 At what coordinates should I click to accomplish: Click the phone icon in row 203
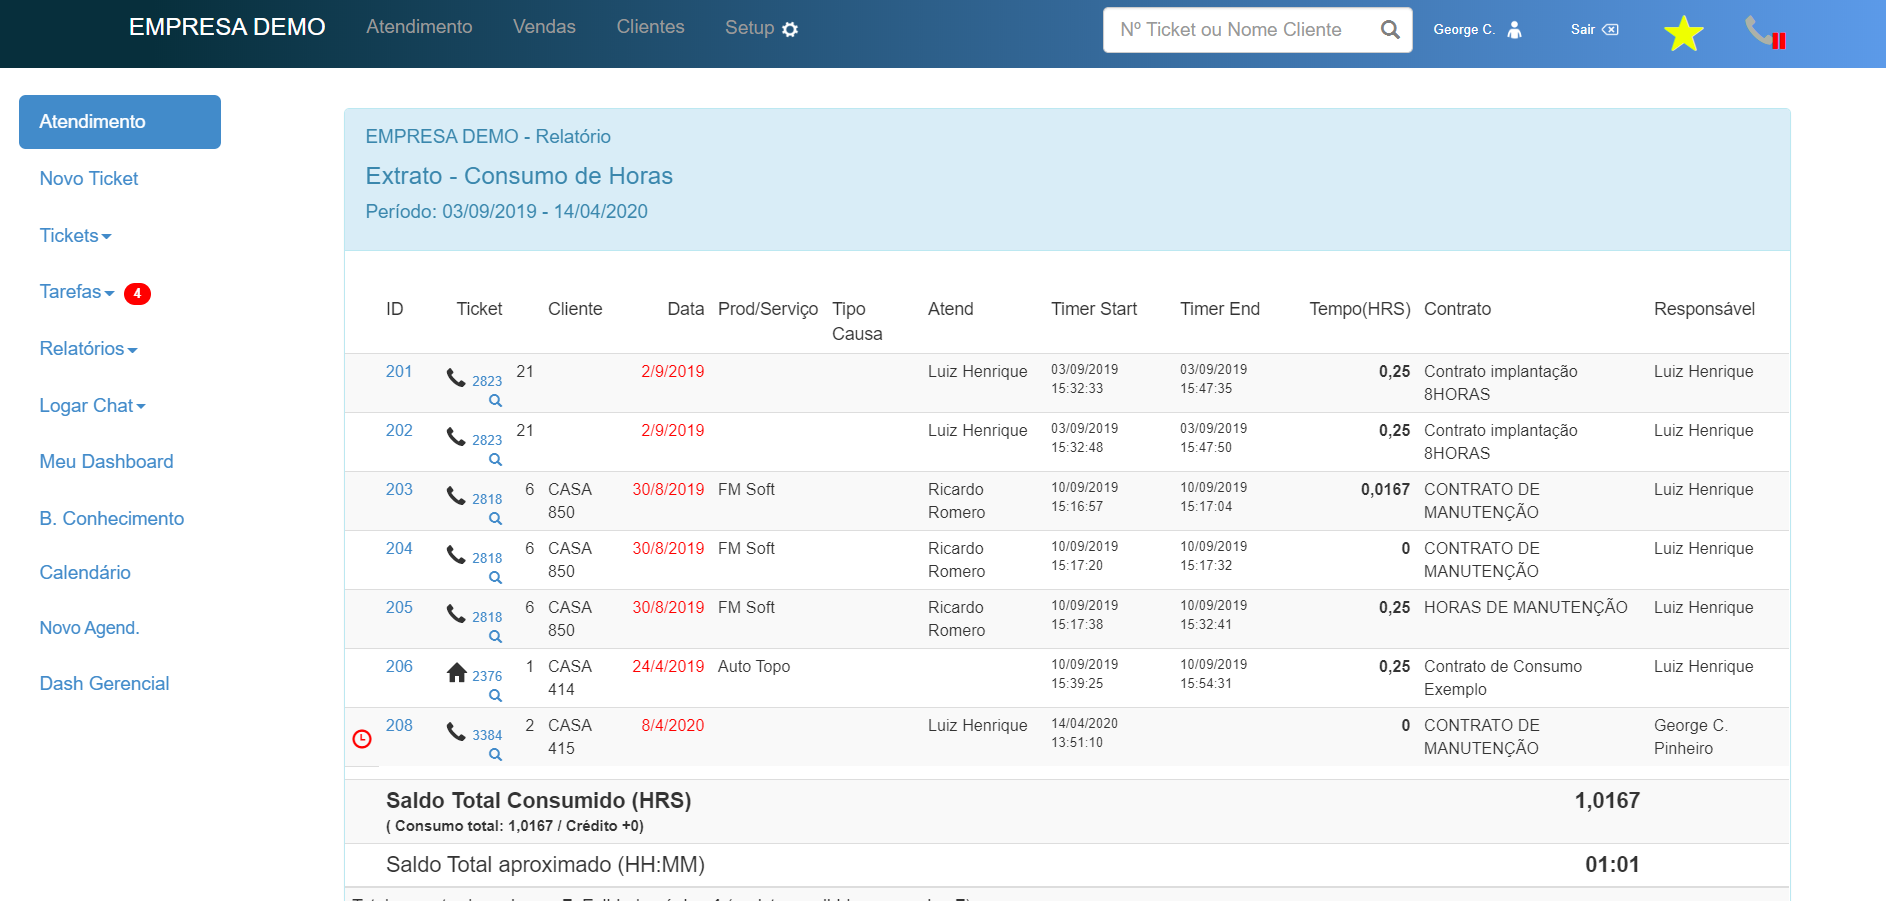click(456, 495)
